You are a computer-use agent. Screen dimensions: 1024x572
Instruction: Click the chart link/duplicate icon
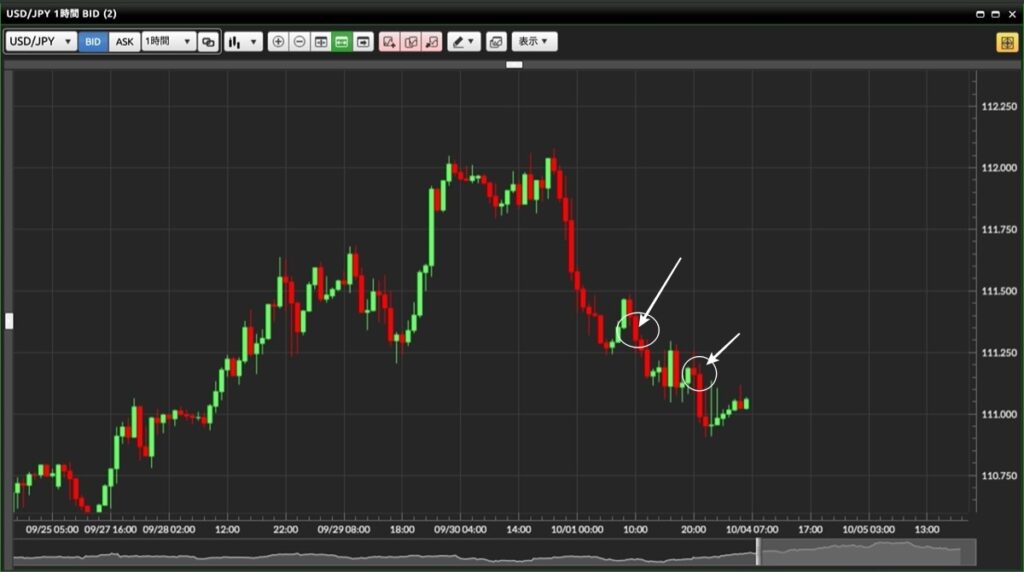(208, 42)
